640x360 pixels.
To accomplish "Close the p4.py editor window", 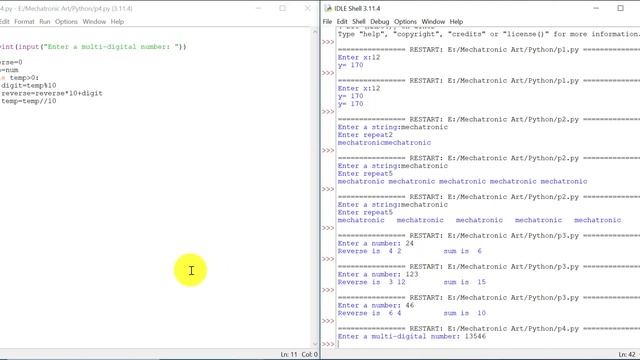I will coord(308,8).
